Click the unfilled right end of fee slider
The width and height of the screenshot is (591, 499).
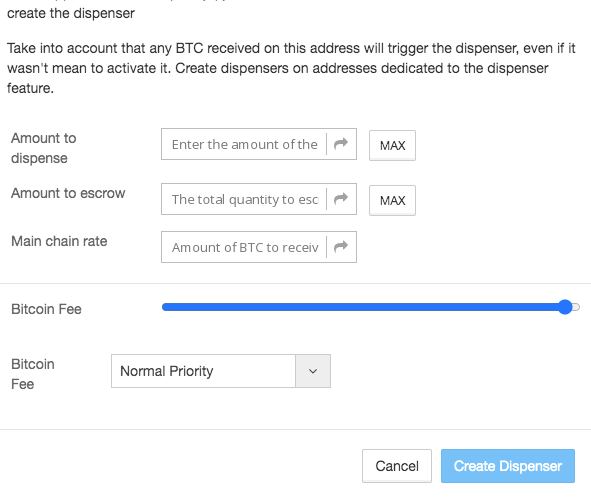pyautogui.click(x=576, y=307)
